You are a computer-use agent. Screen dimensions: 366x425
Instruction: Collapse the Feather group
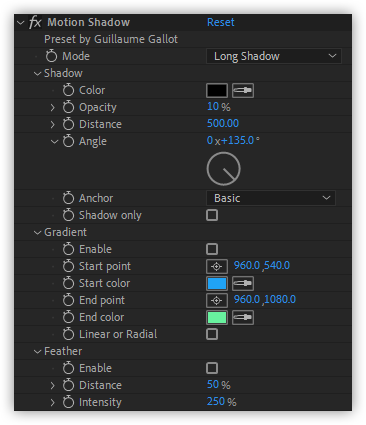38,352
